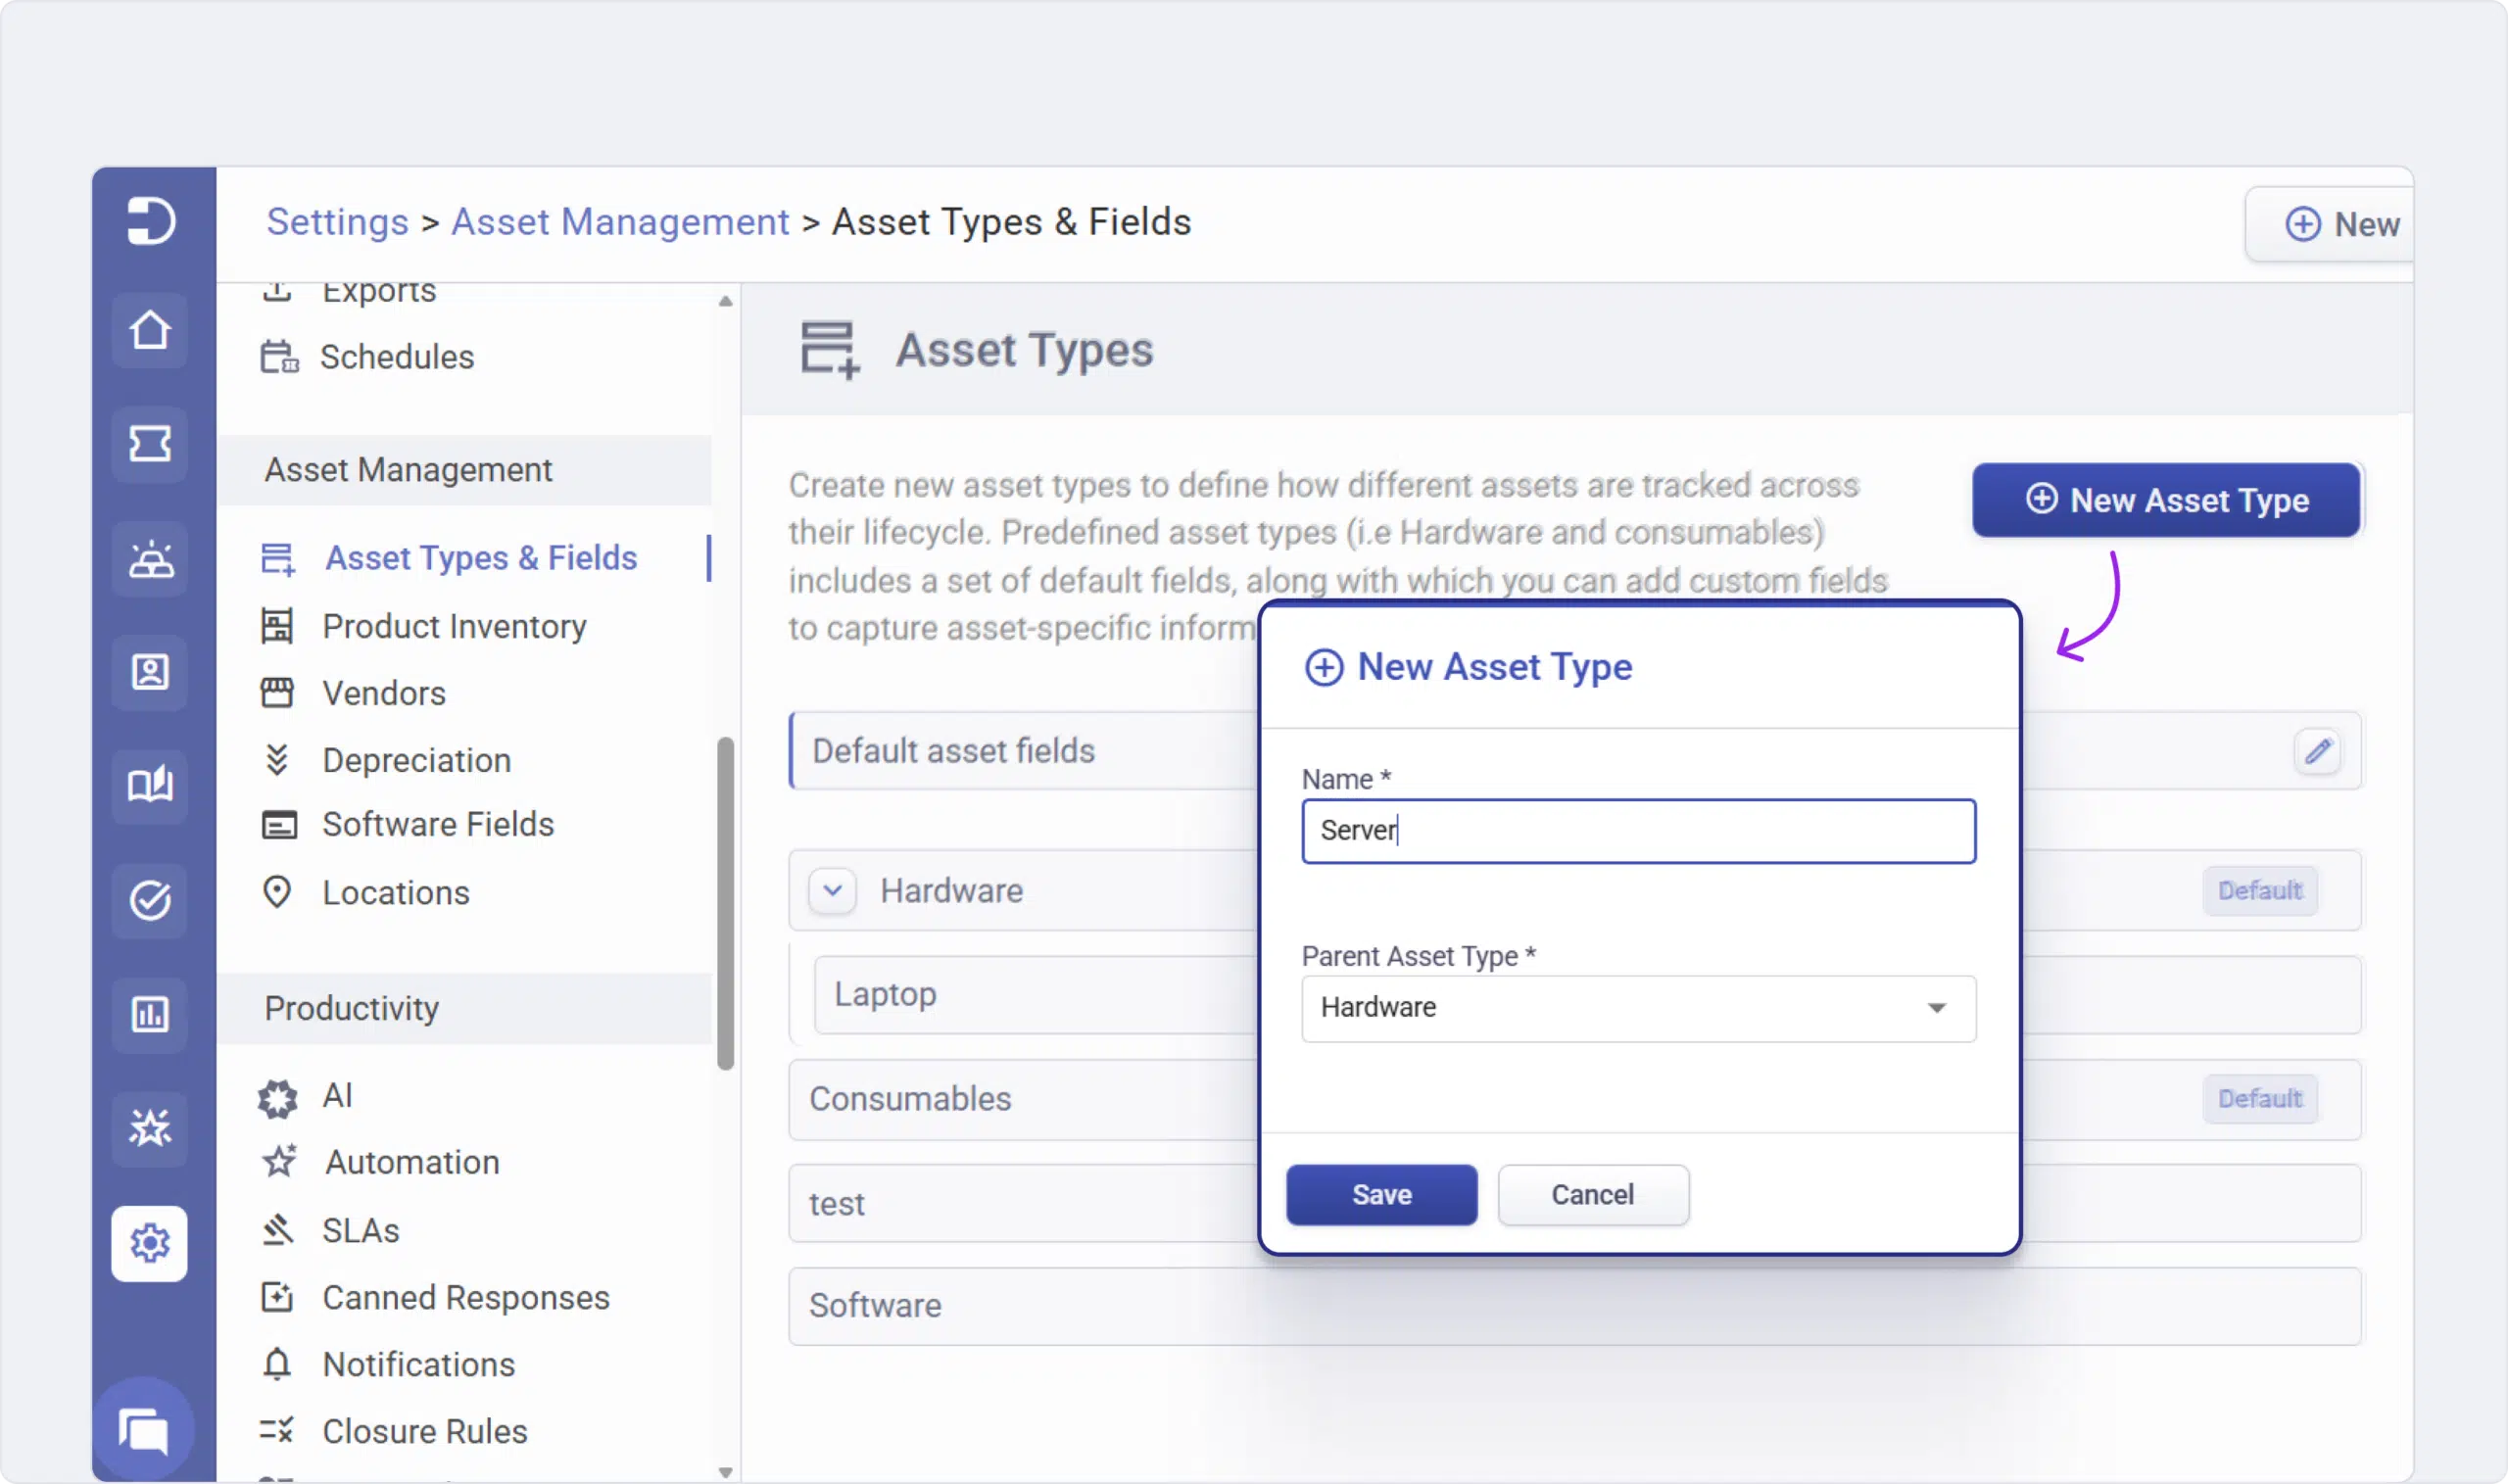Expand the Hardware asset type chevron
Screen dimensions: 2508x1484
832,890
